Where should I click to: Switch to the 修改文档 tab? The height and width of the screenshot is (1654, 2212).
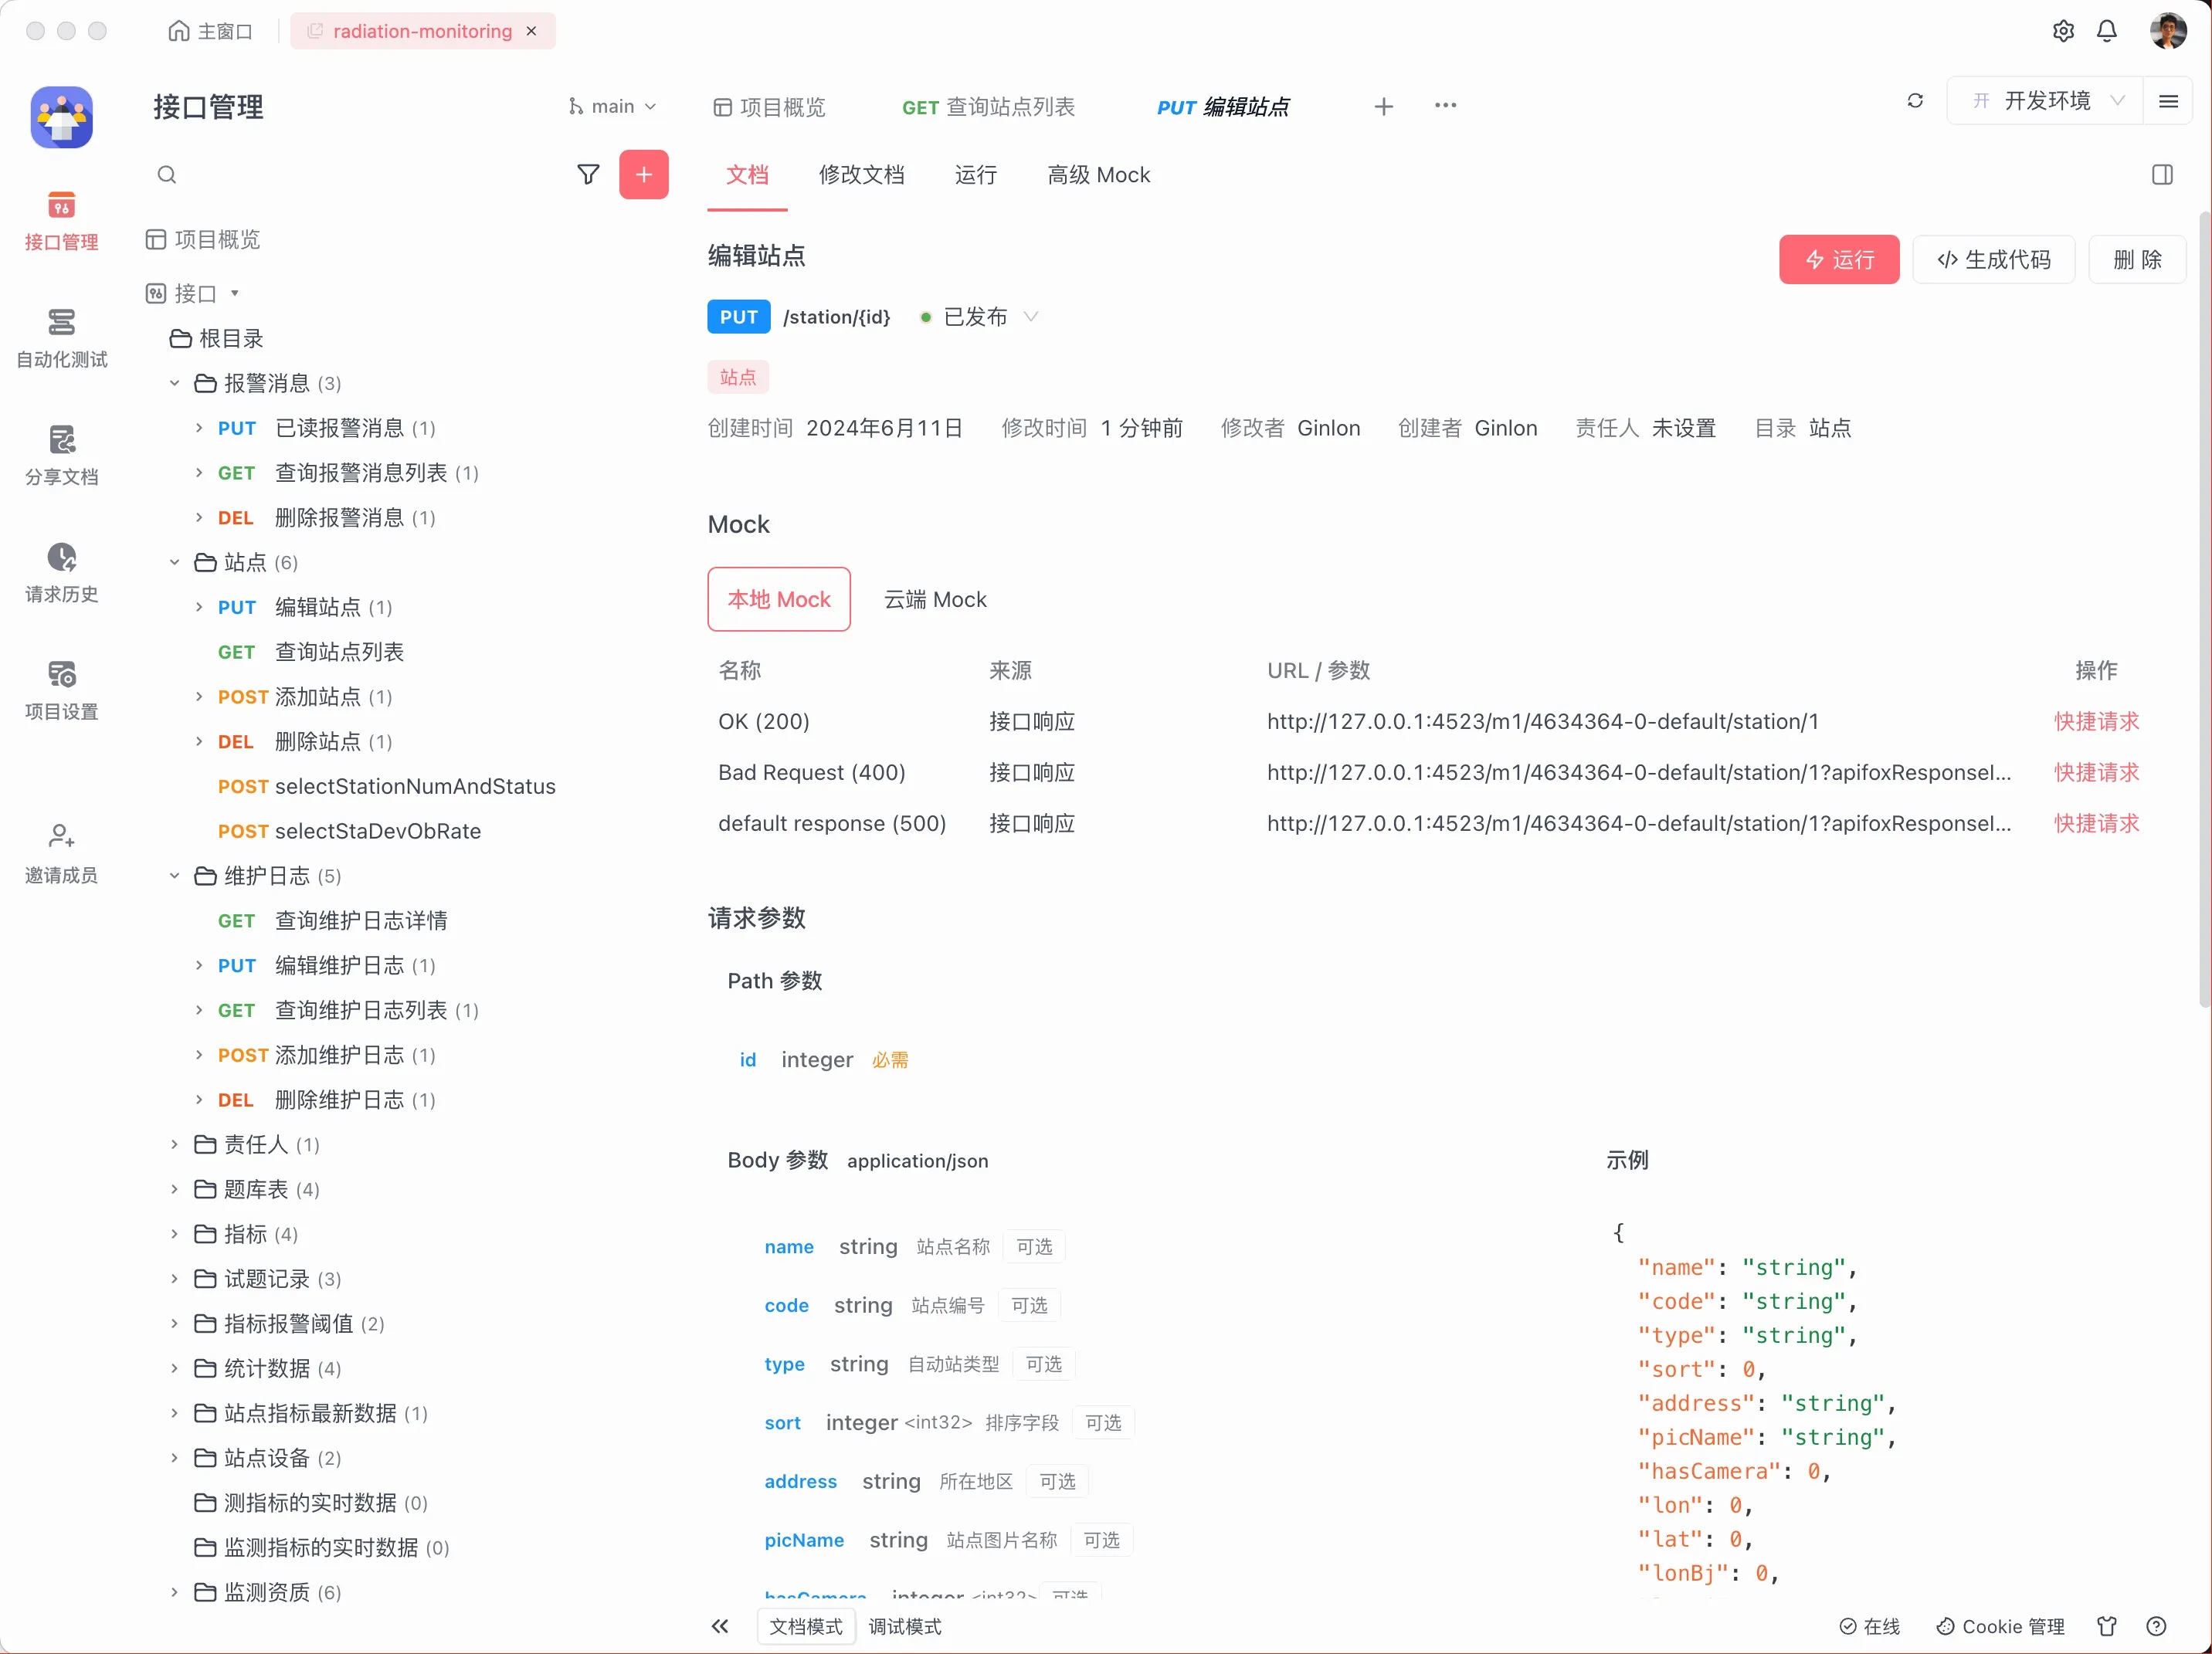point(861,175)
